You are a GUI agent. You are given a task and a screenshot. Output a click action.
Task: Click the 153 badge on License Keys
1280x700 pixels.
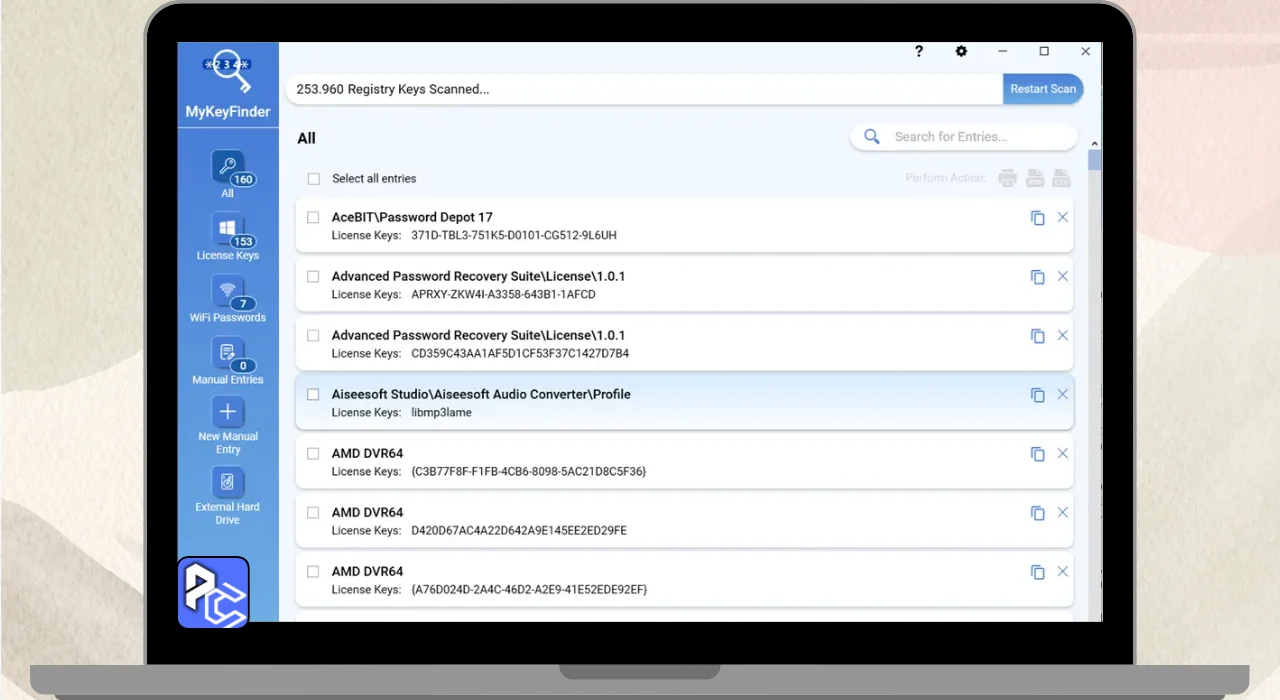[x=243, y=242]
